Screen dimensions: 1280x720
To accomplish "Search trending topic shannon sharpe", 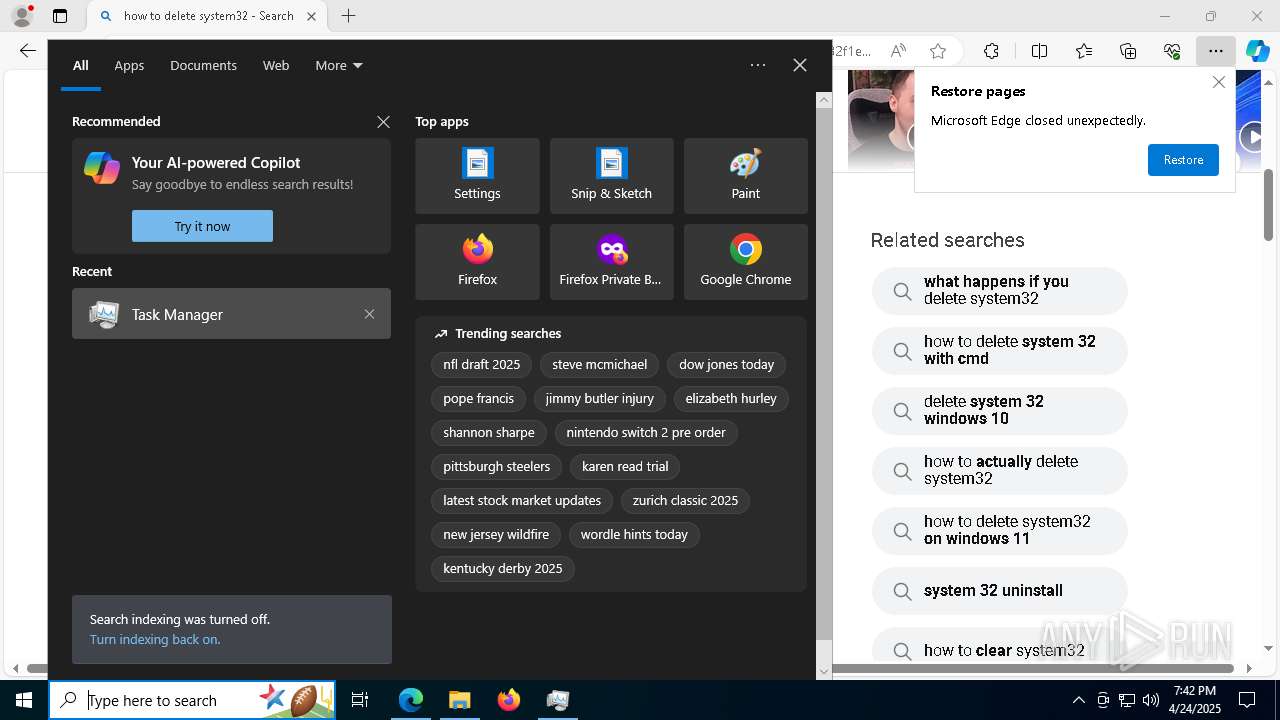I will [x=489, y=432].
